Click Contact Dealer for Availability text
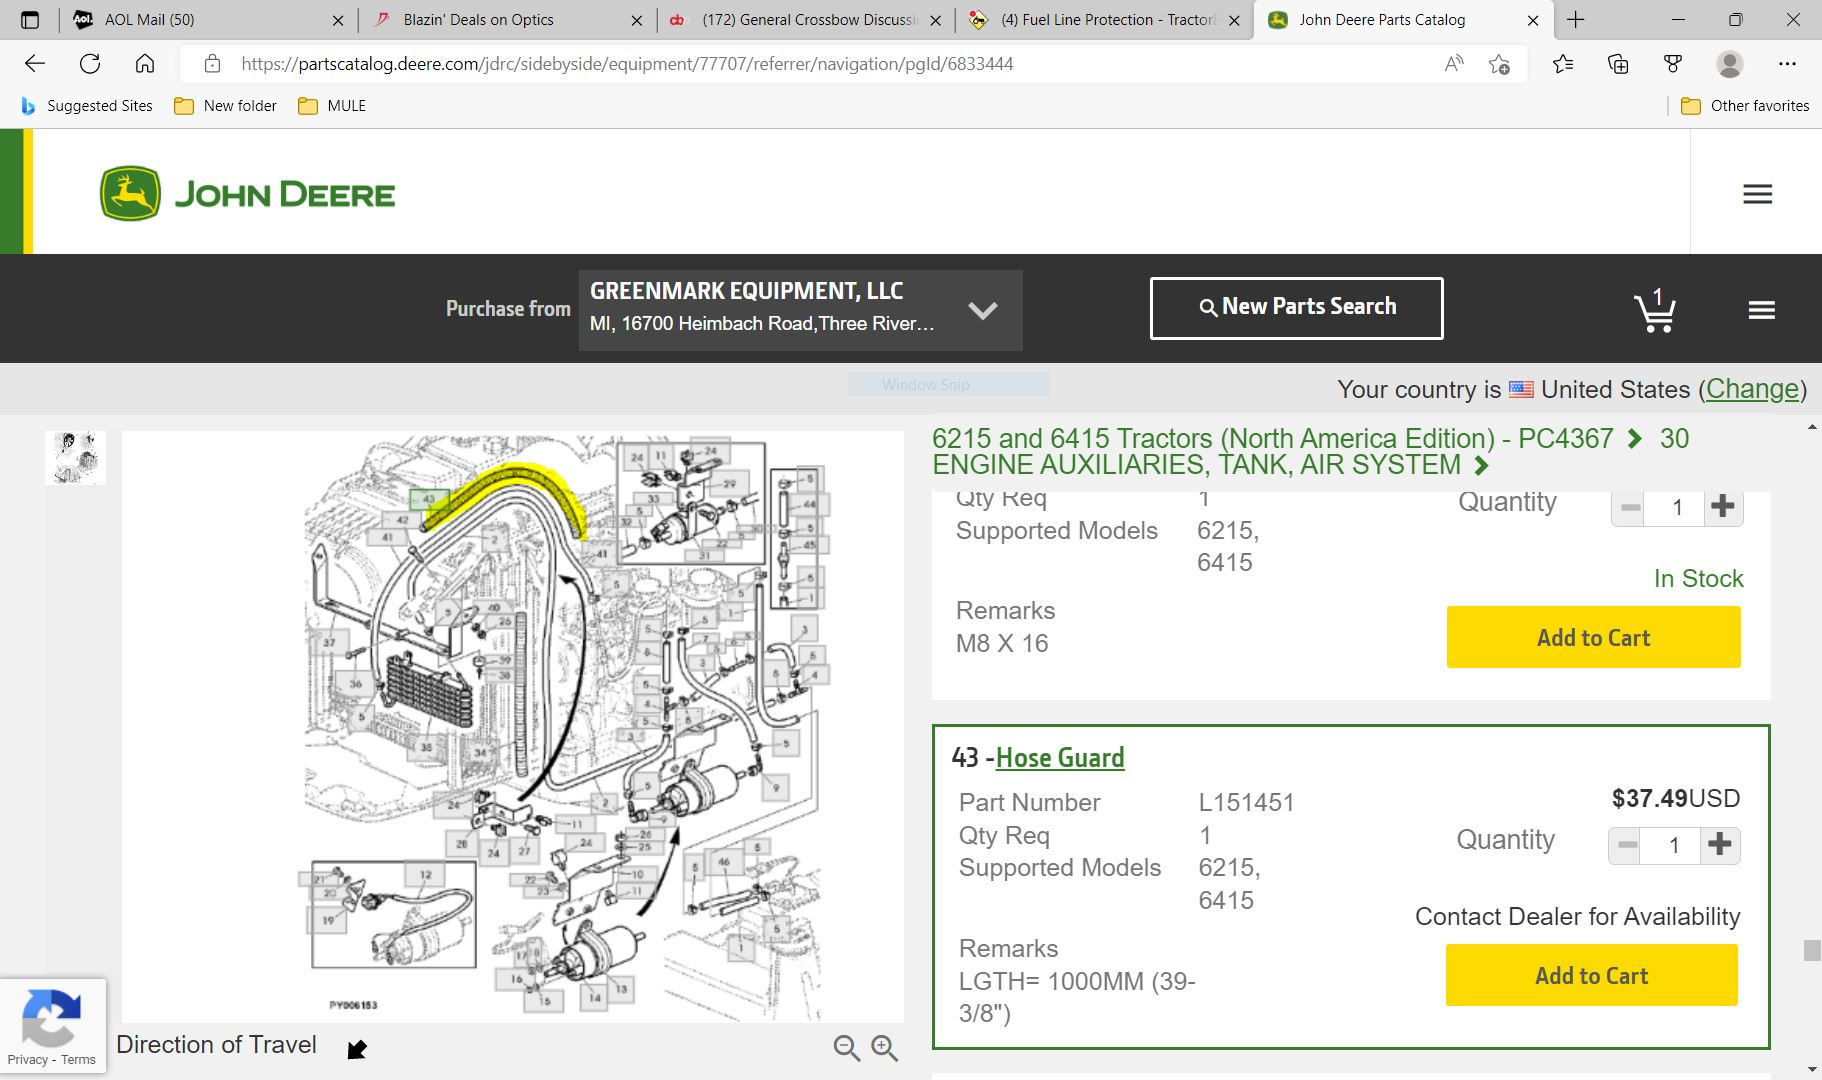This screenshot has height=1080, width=1822. click(1577, 917)
